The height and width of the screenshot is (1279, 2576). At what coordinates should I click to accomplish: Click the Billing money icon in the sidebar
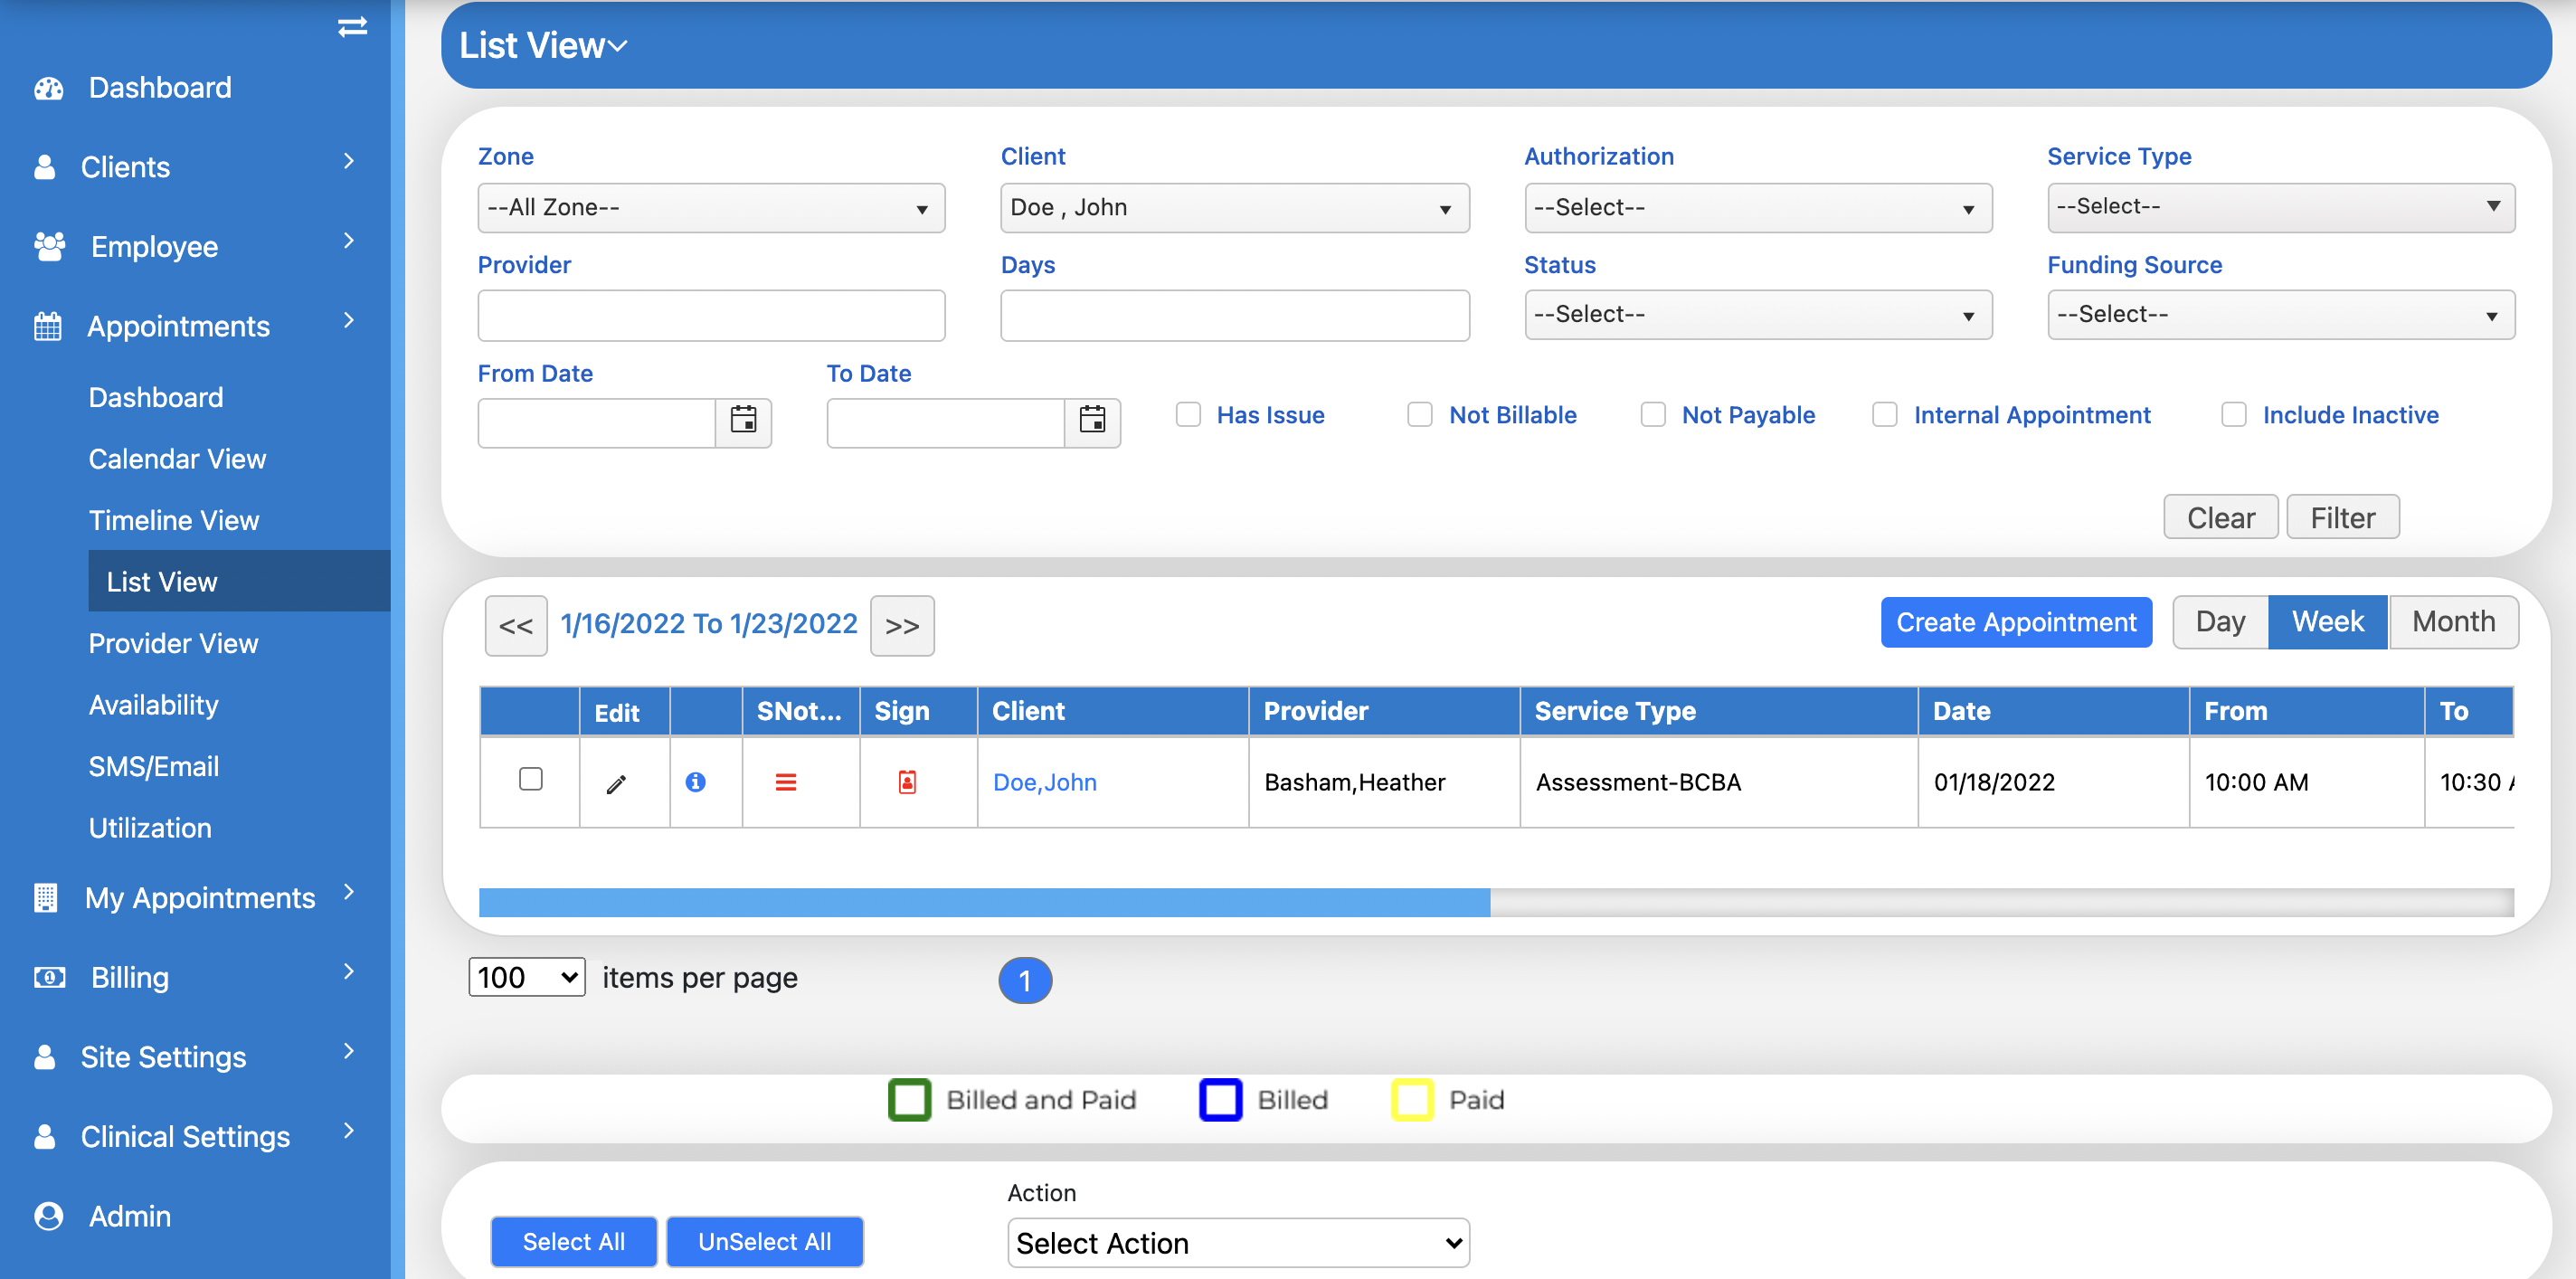coord(48,977)
